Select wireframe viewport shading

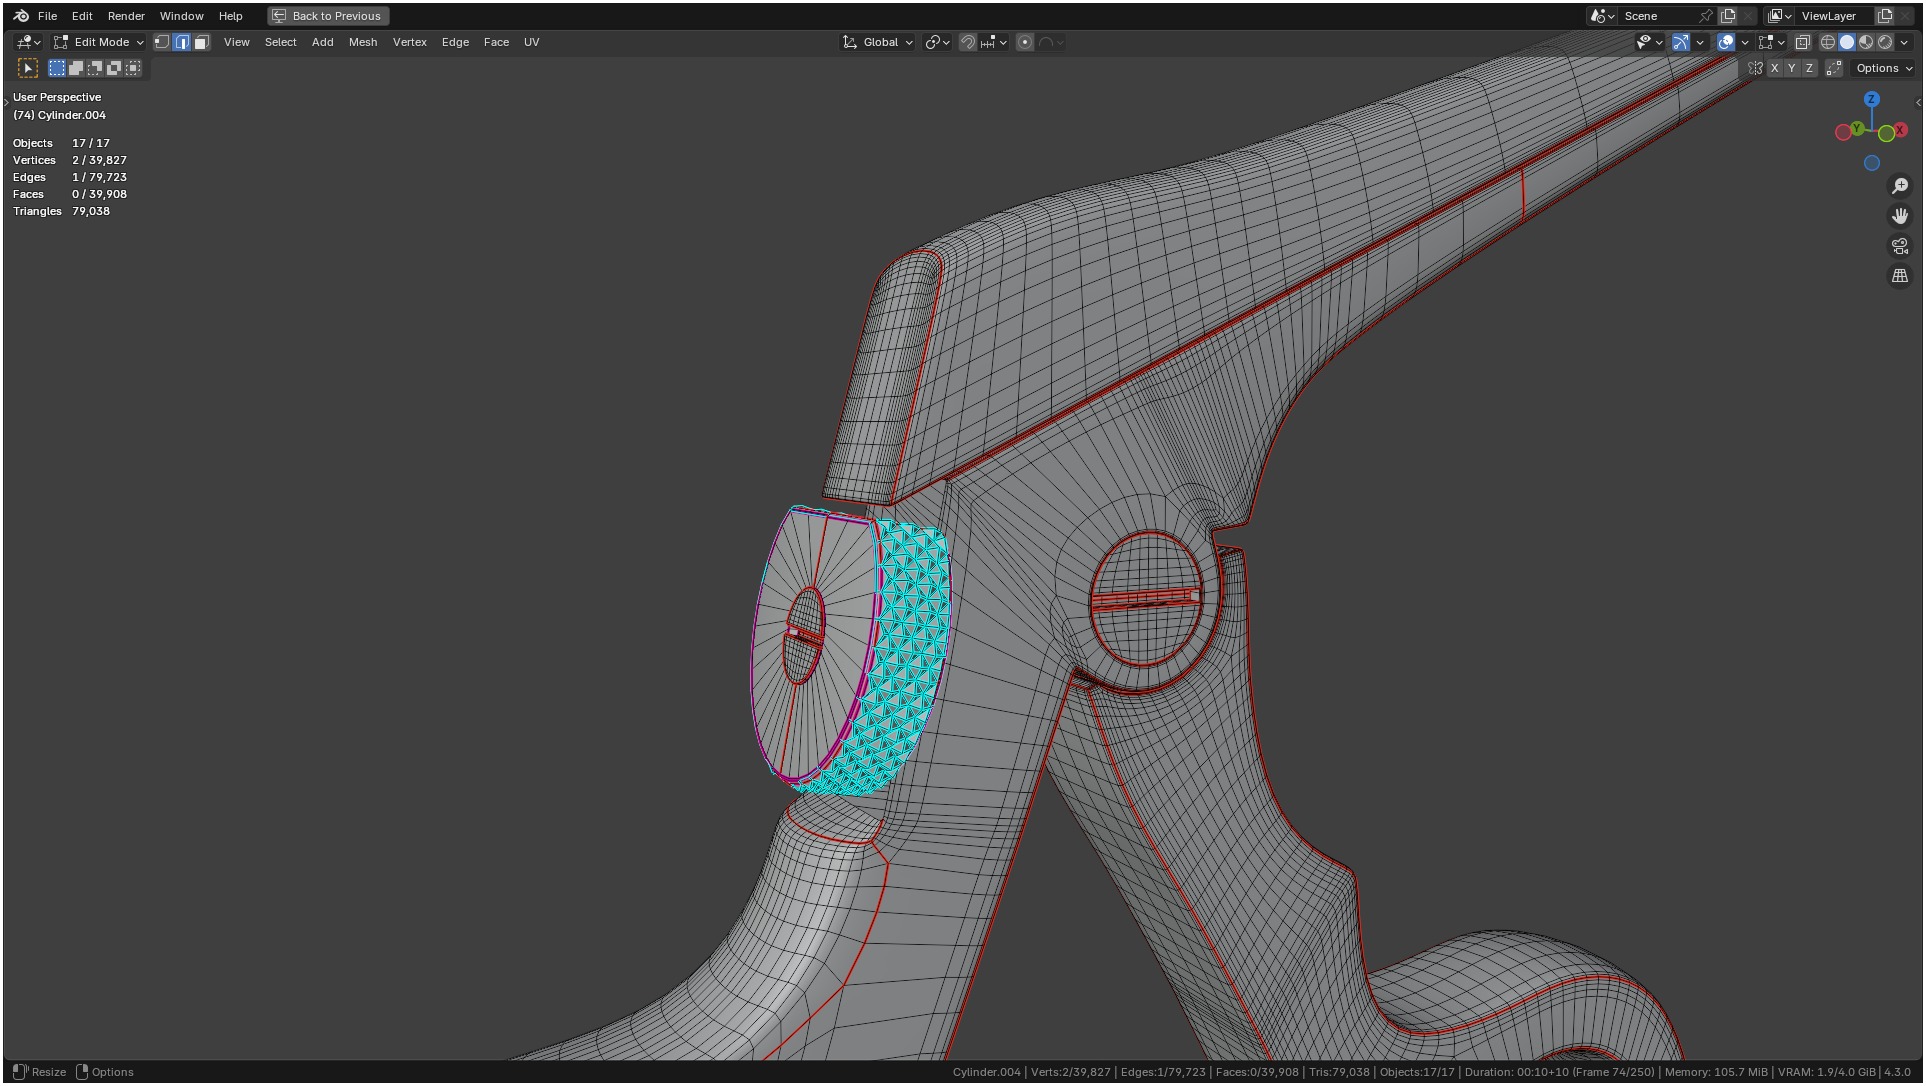coord(1827,42)
